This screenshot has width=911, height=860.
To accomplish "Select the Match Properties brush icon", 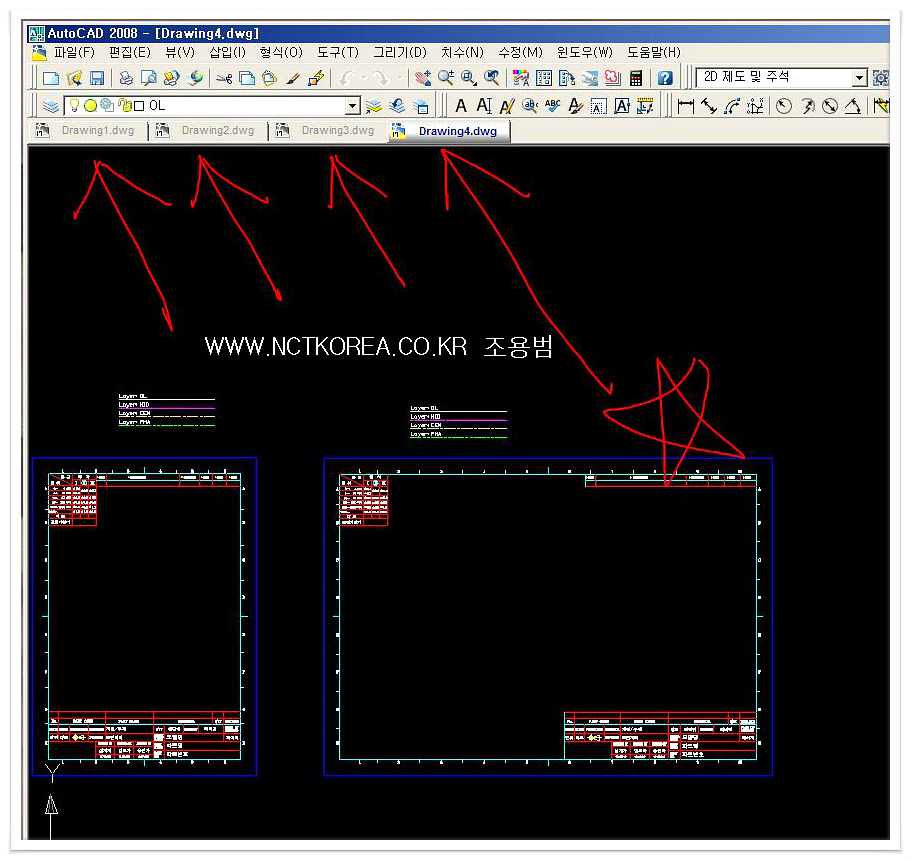I will 293,78.
